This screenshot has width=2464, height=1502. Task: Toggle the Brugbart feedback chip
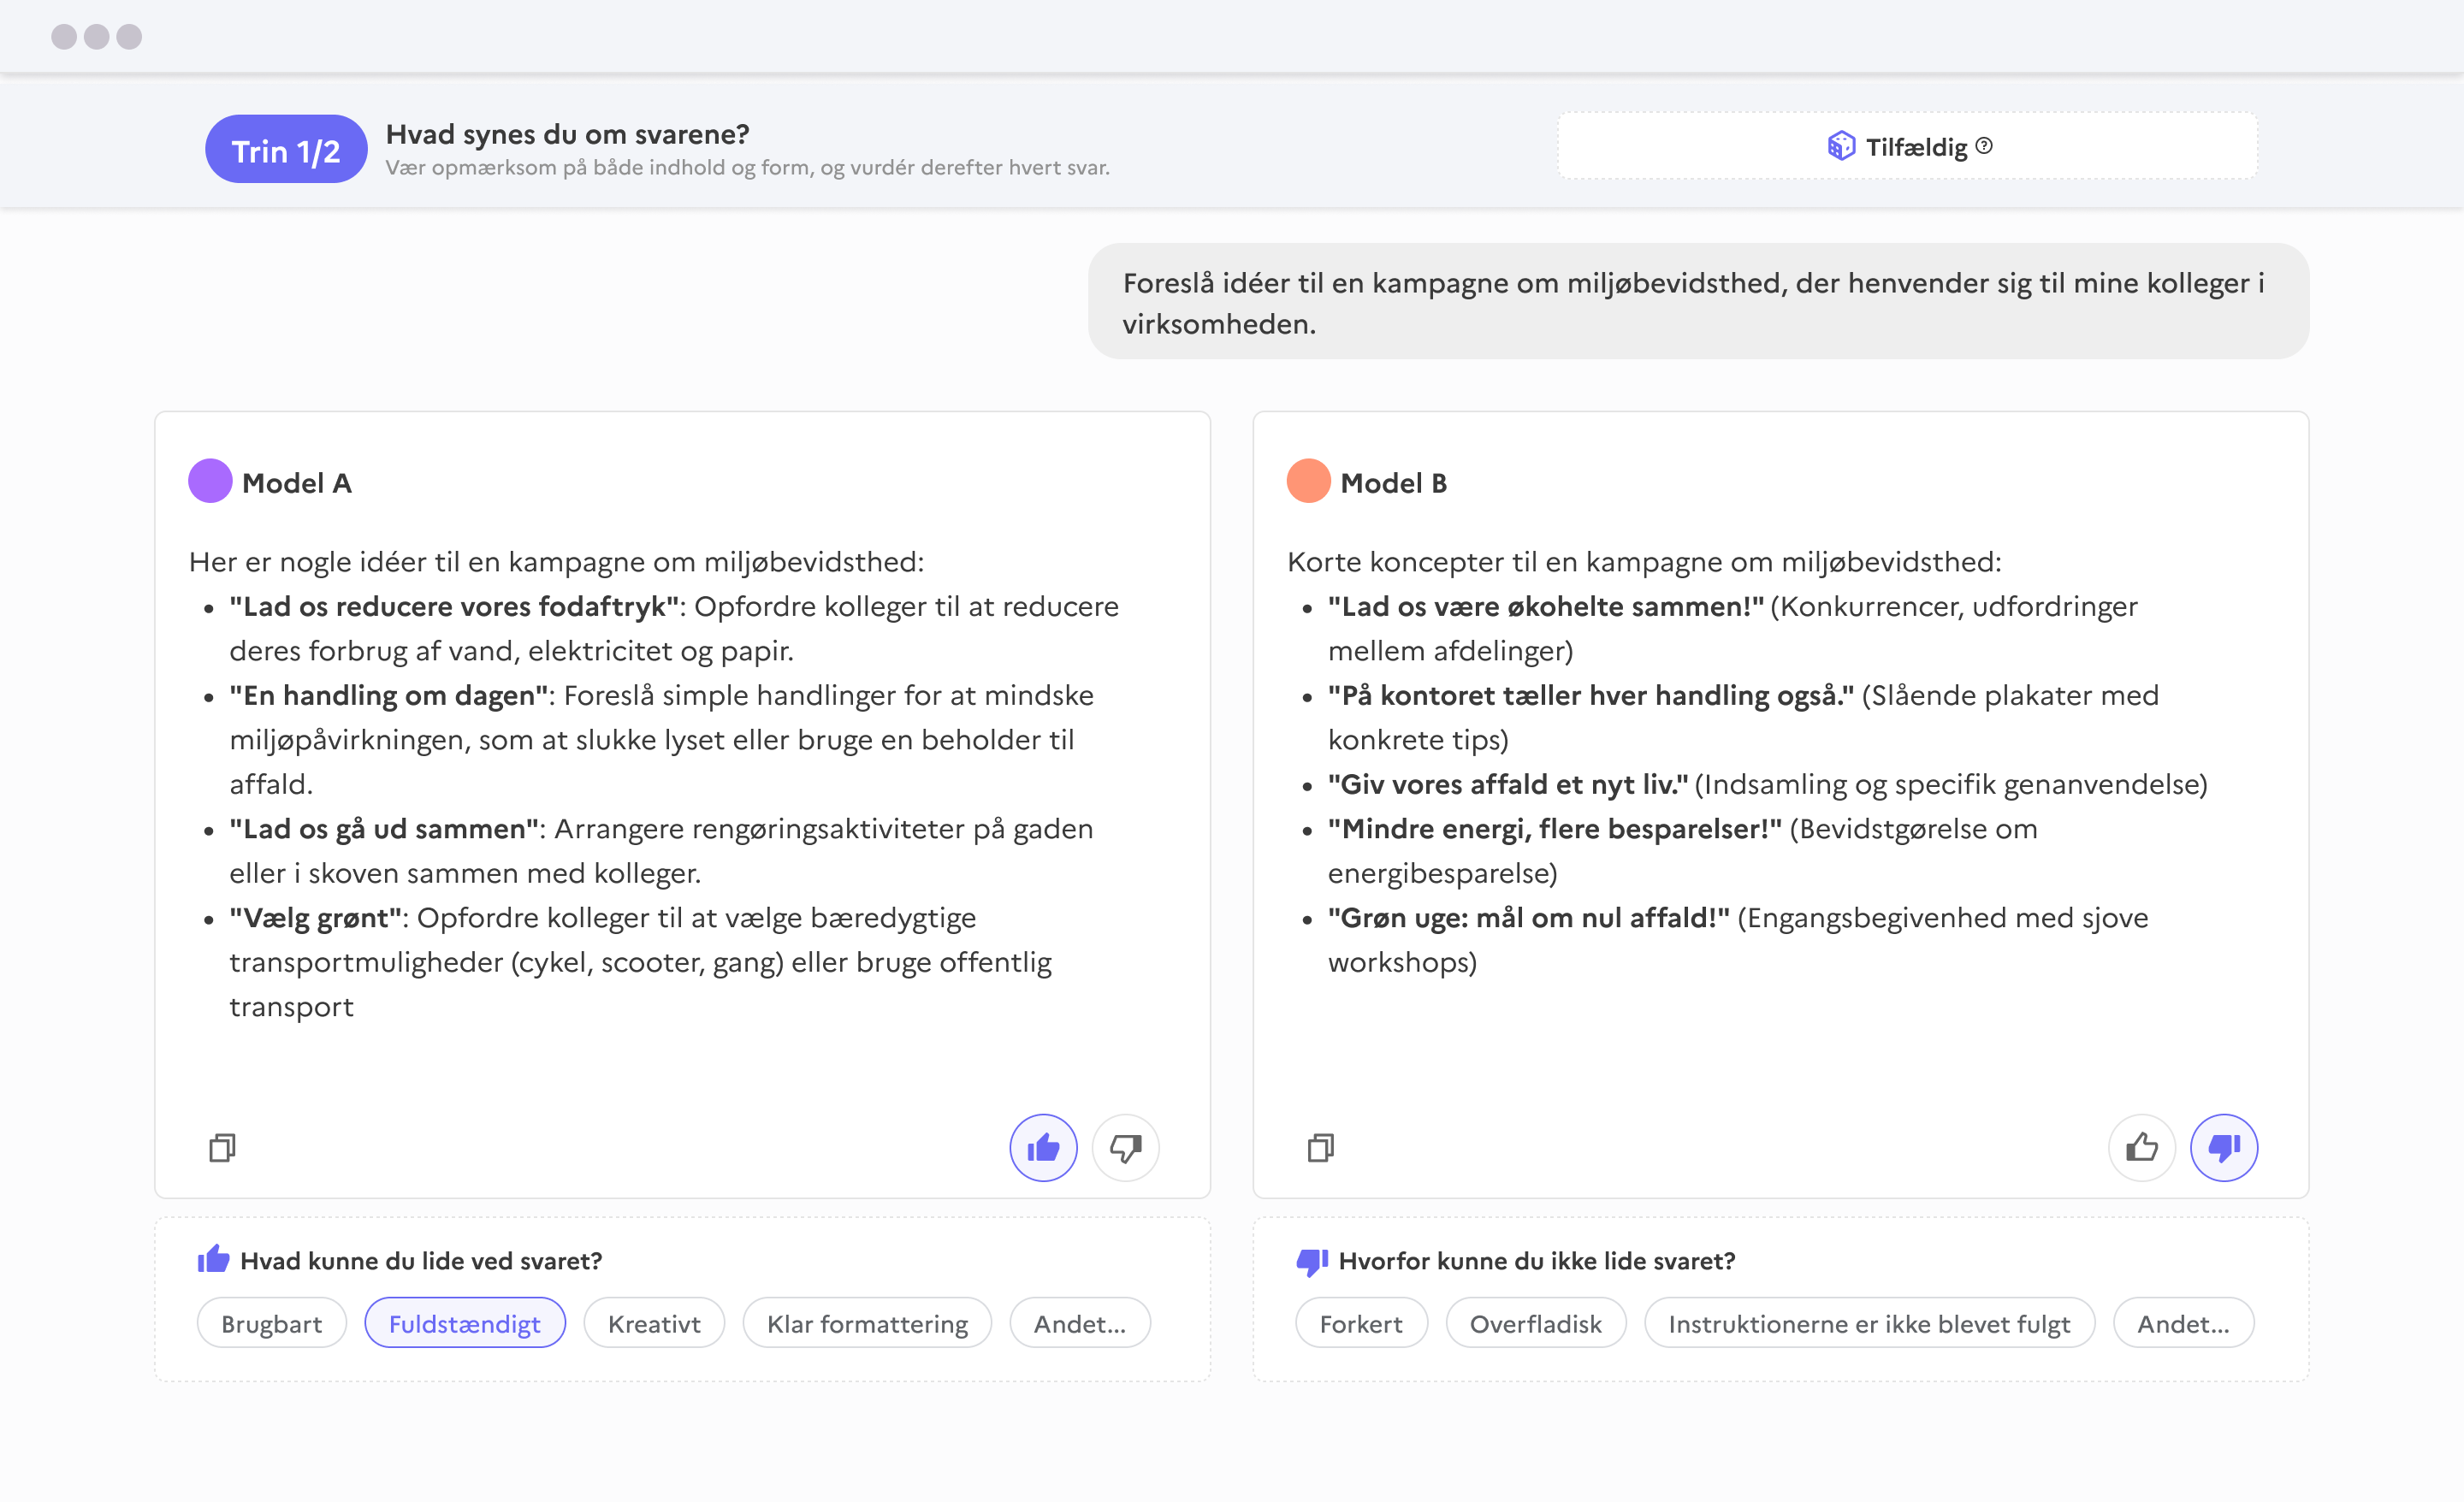point(271,1322)
